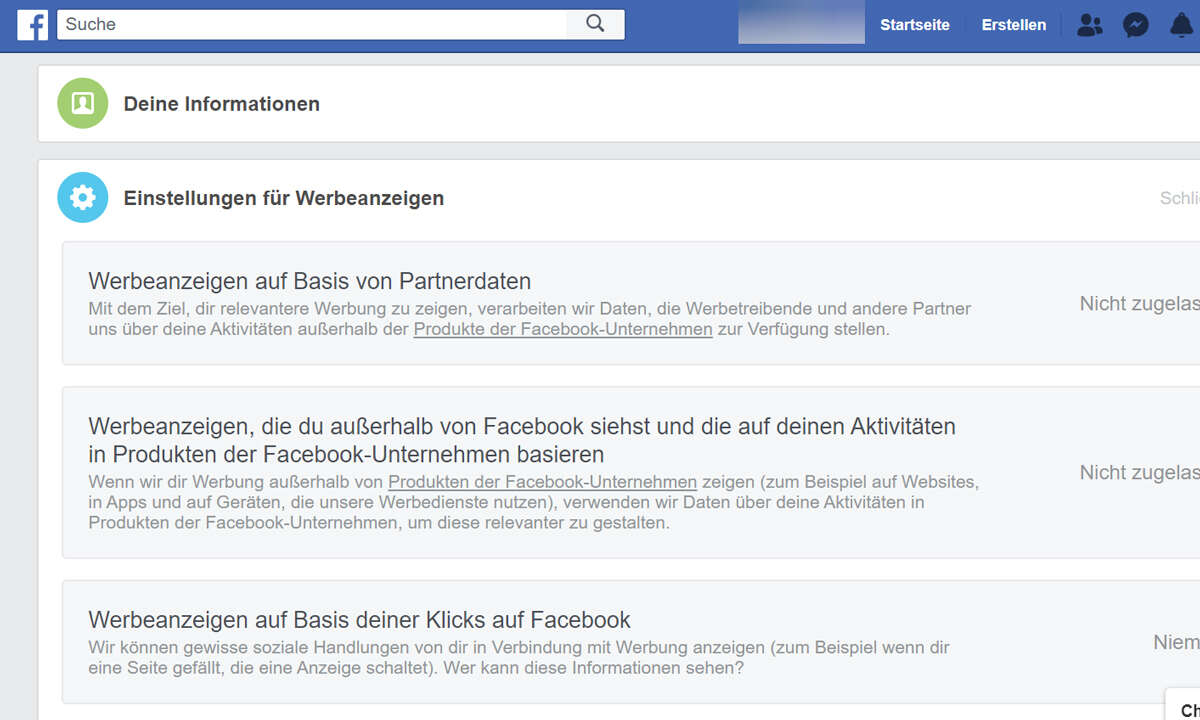Open the Chat tab at the bottom right

point(1184,706)
